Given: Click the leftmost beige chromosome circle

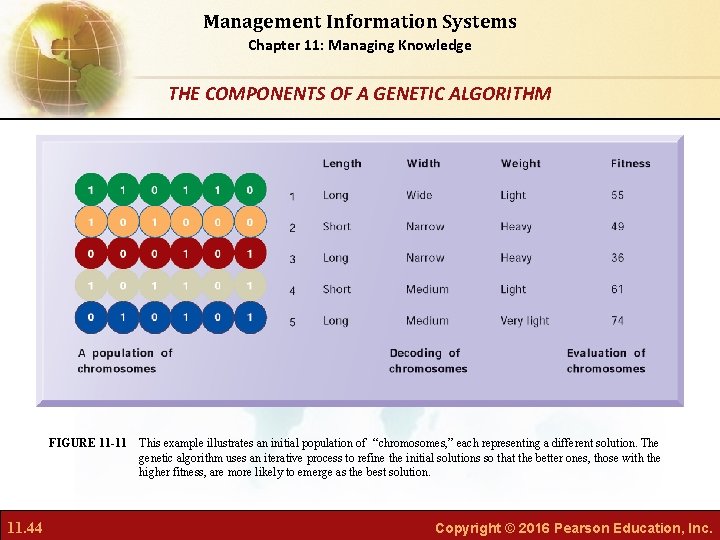Looking at the screenshot, I should pyautogui.click(x=91, y=285).
